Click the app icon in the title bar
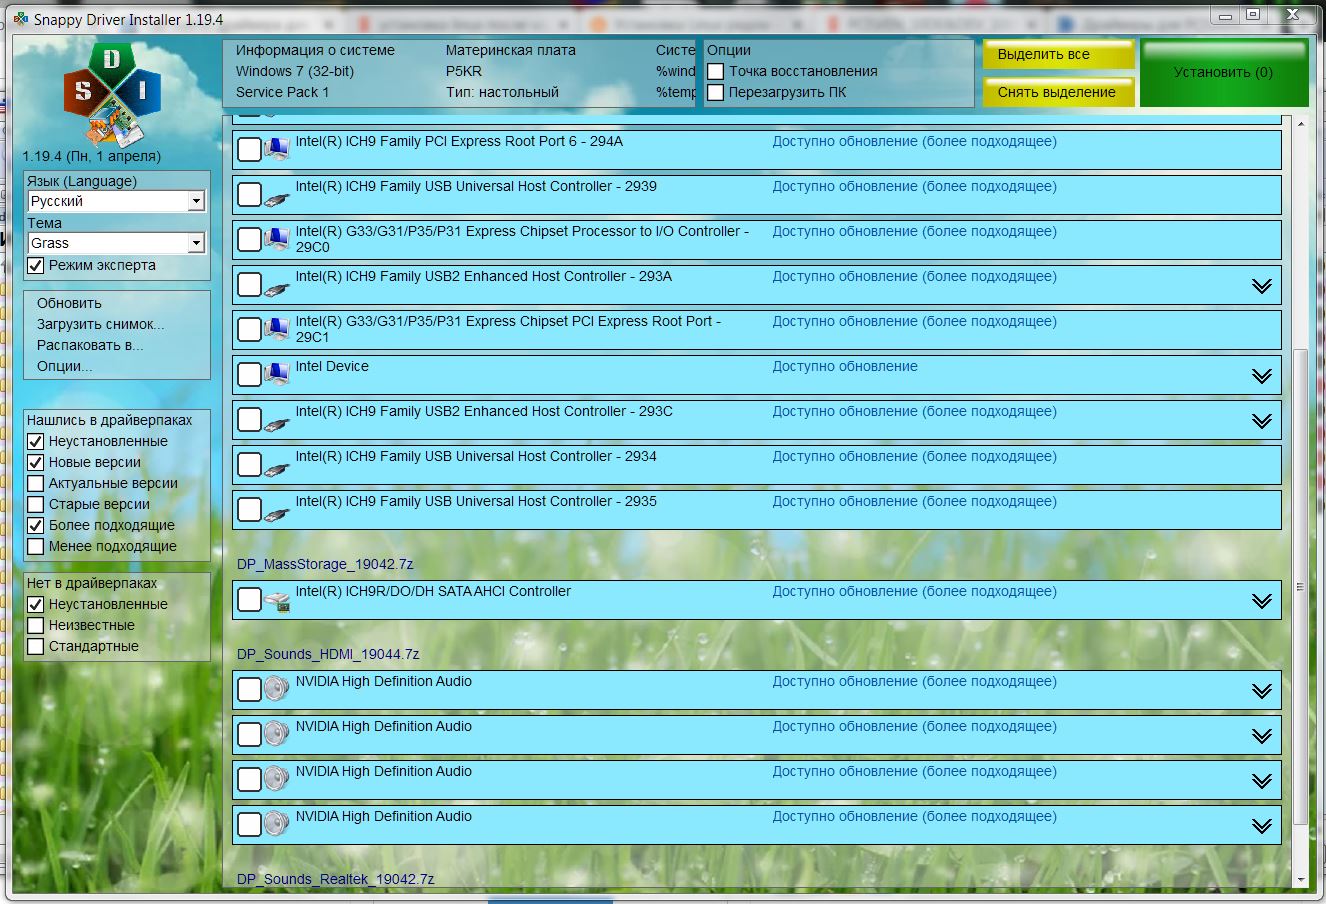1326x904 pixels. click(x=20, y=19)
